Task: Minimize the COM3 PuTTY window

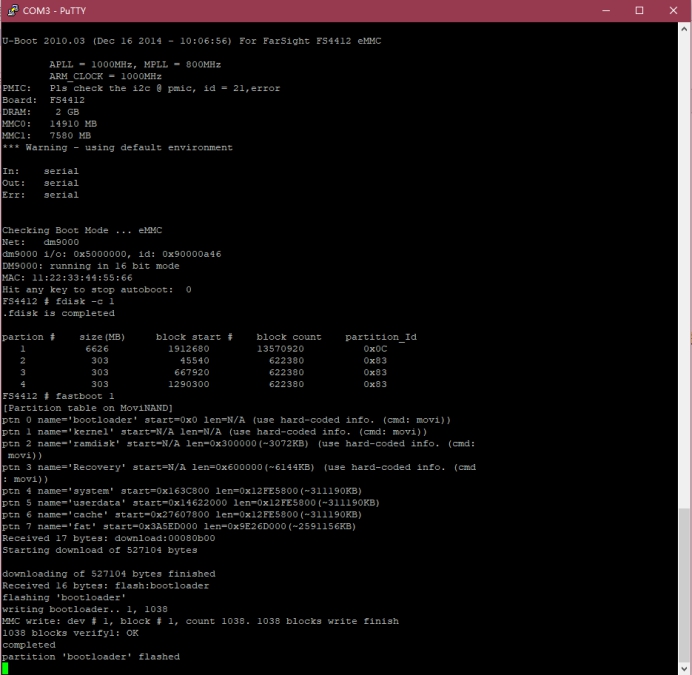Action: click(606, 10)
